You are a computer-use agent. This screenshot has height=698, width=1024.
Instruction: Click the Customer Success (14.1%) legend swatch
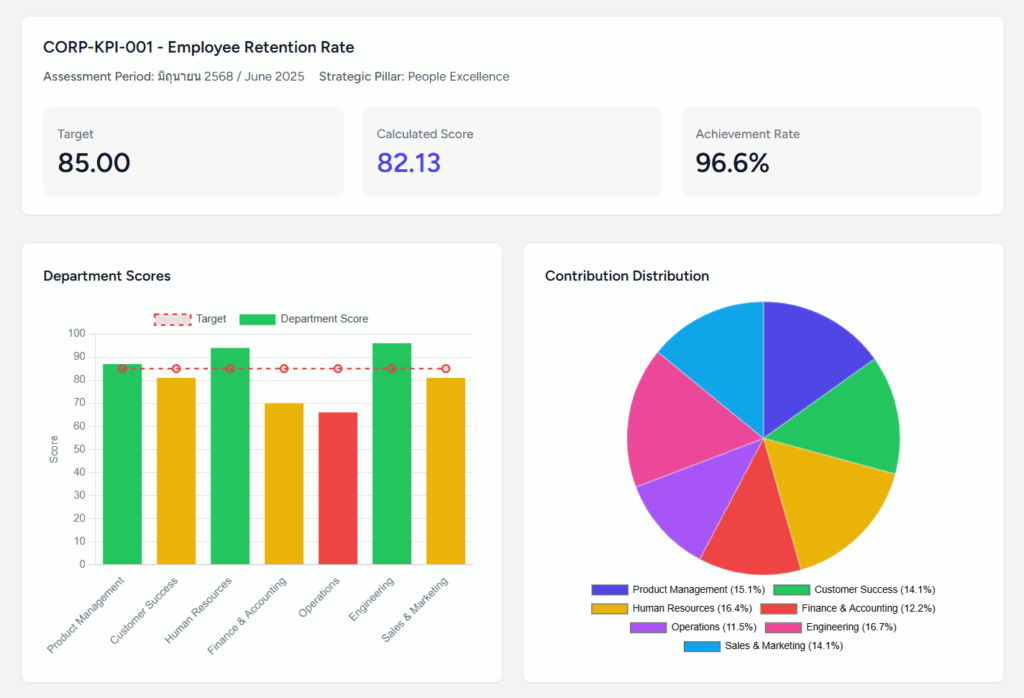pyautogui.click(x=792, y=590)
